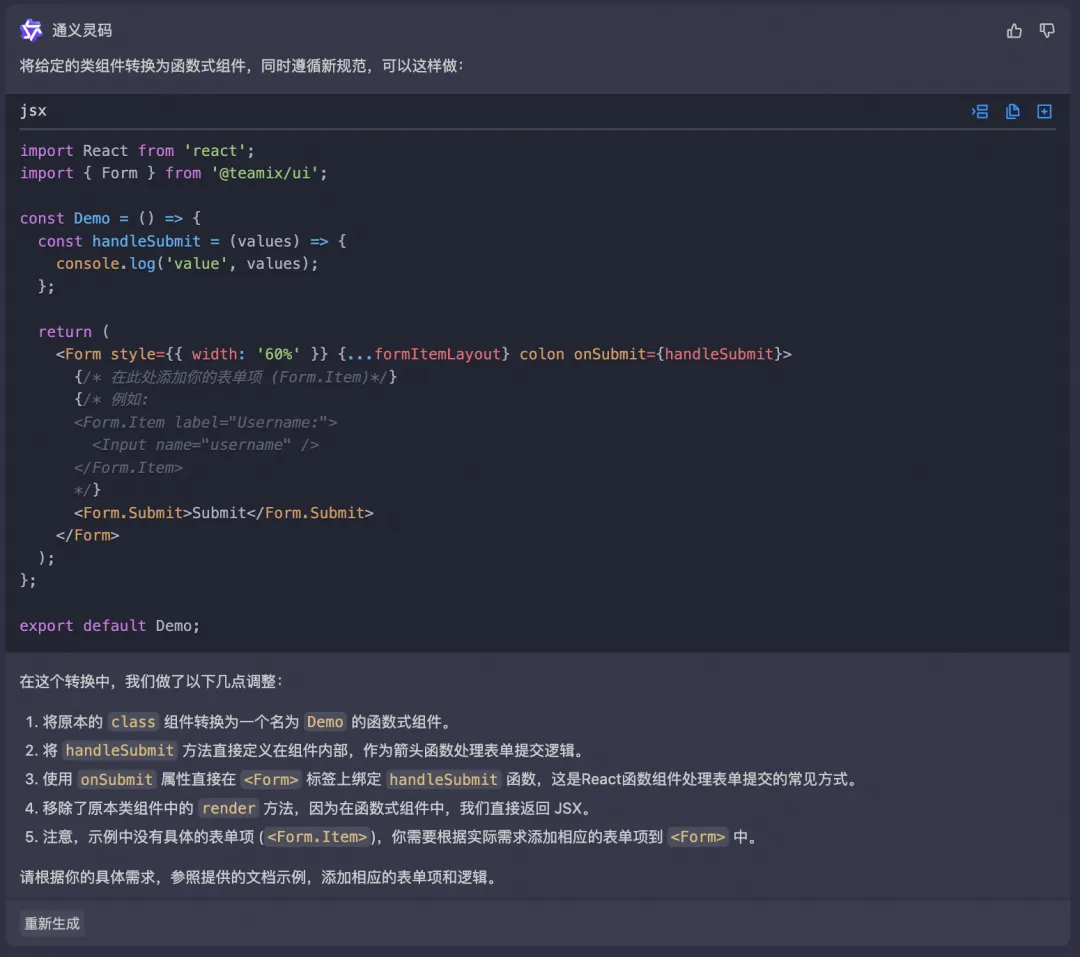Click the export default Demo line
The width and height of the screenshot is (1080, 957).
(107, 625)
